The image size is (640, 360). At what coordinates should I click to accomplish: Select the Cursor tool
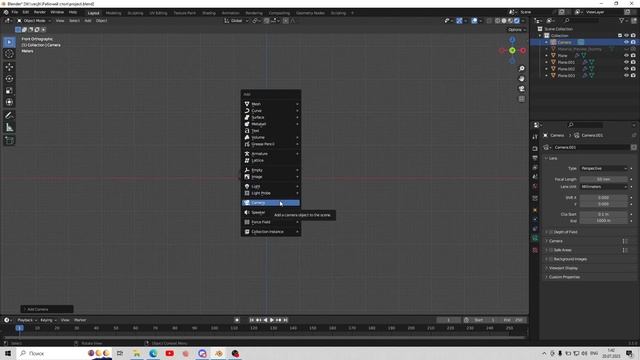tap(9, 54)
